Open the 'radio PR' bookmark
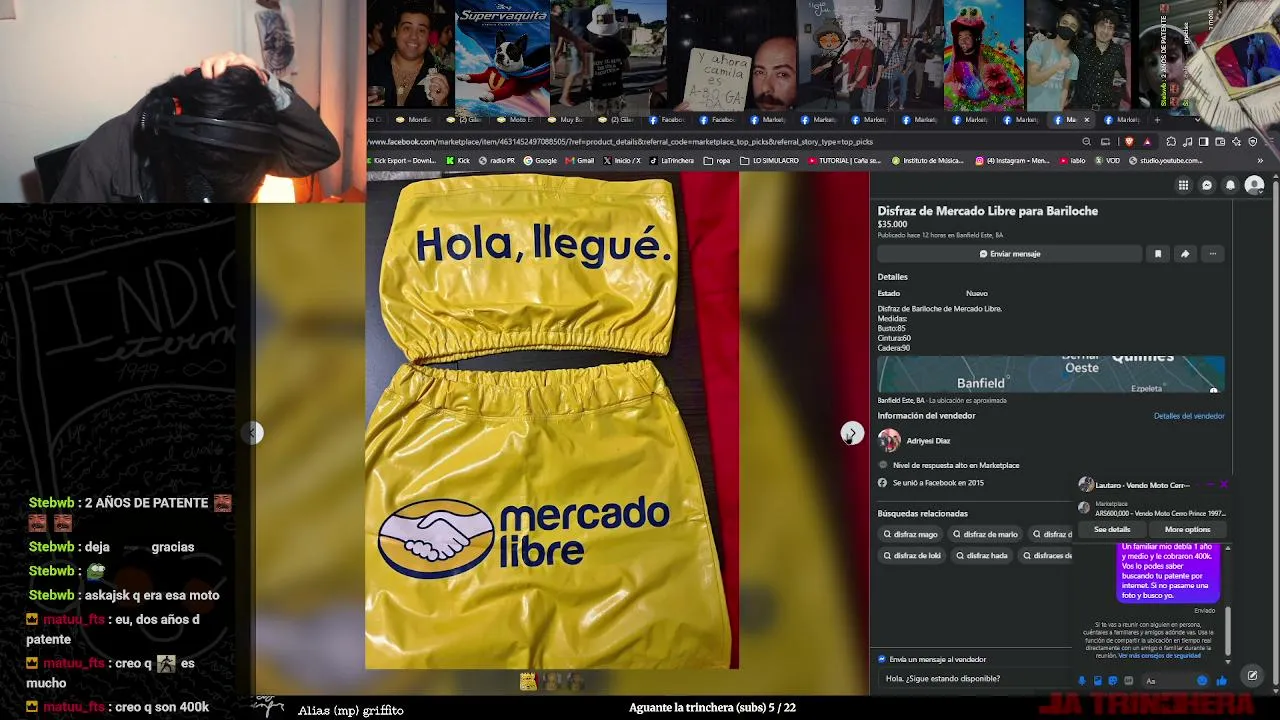 [497, 160]
